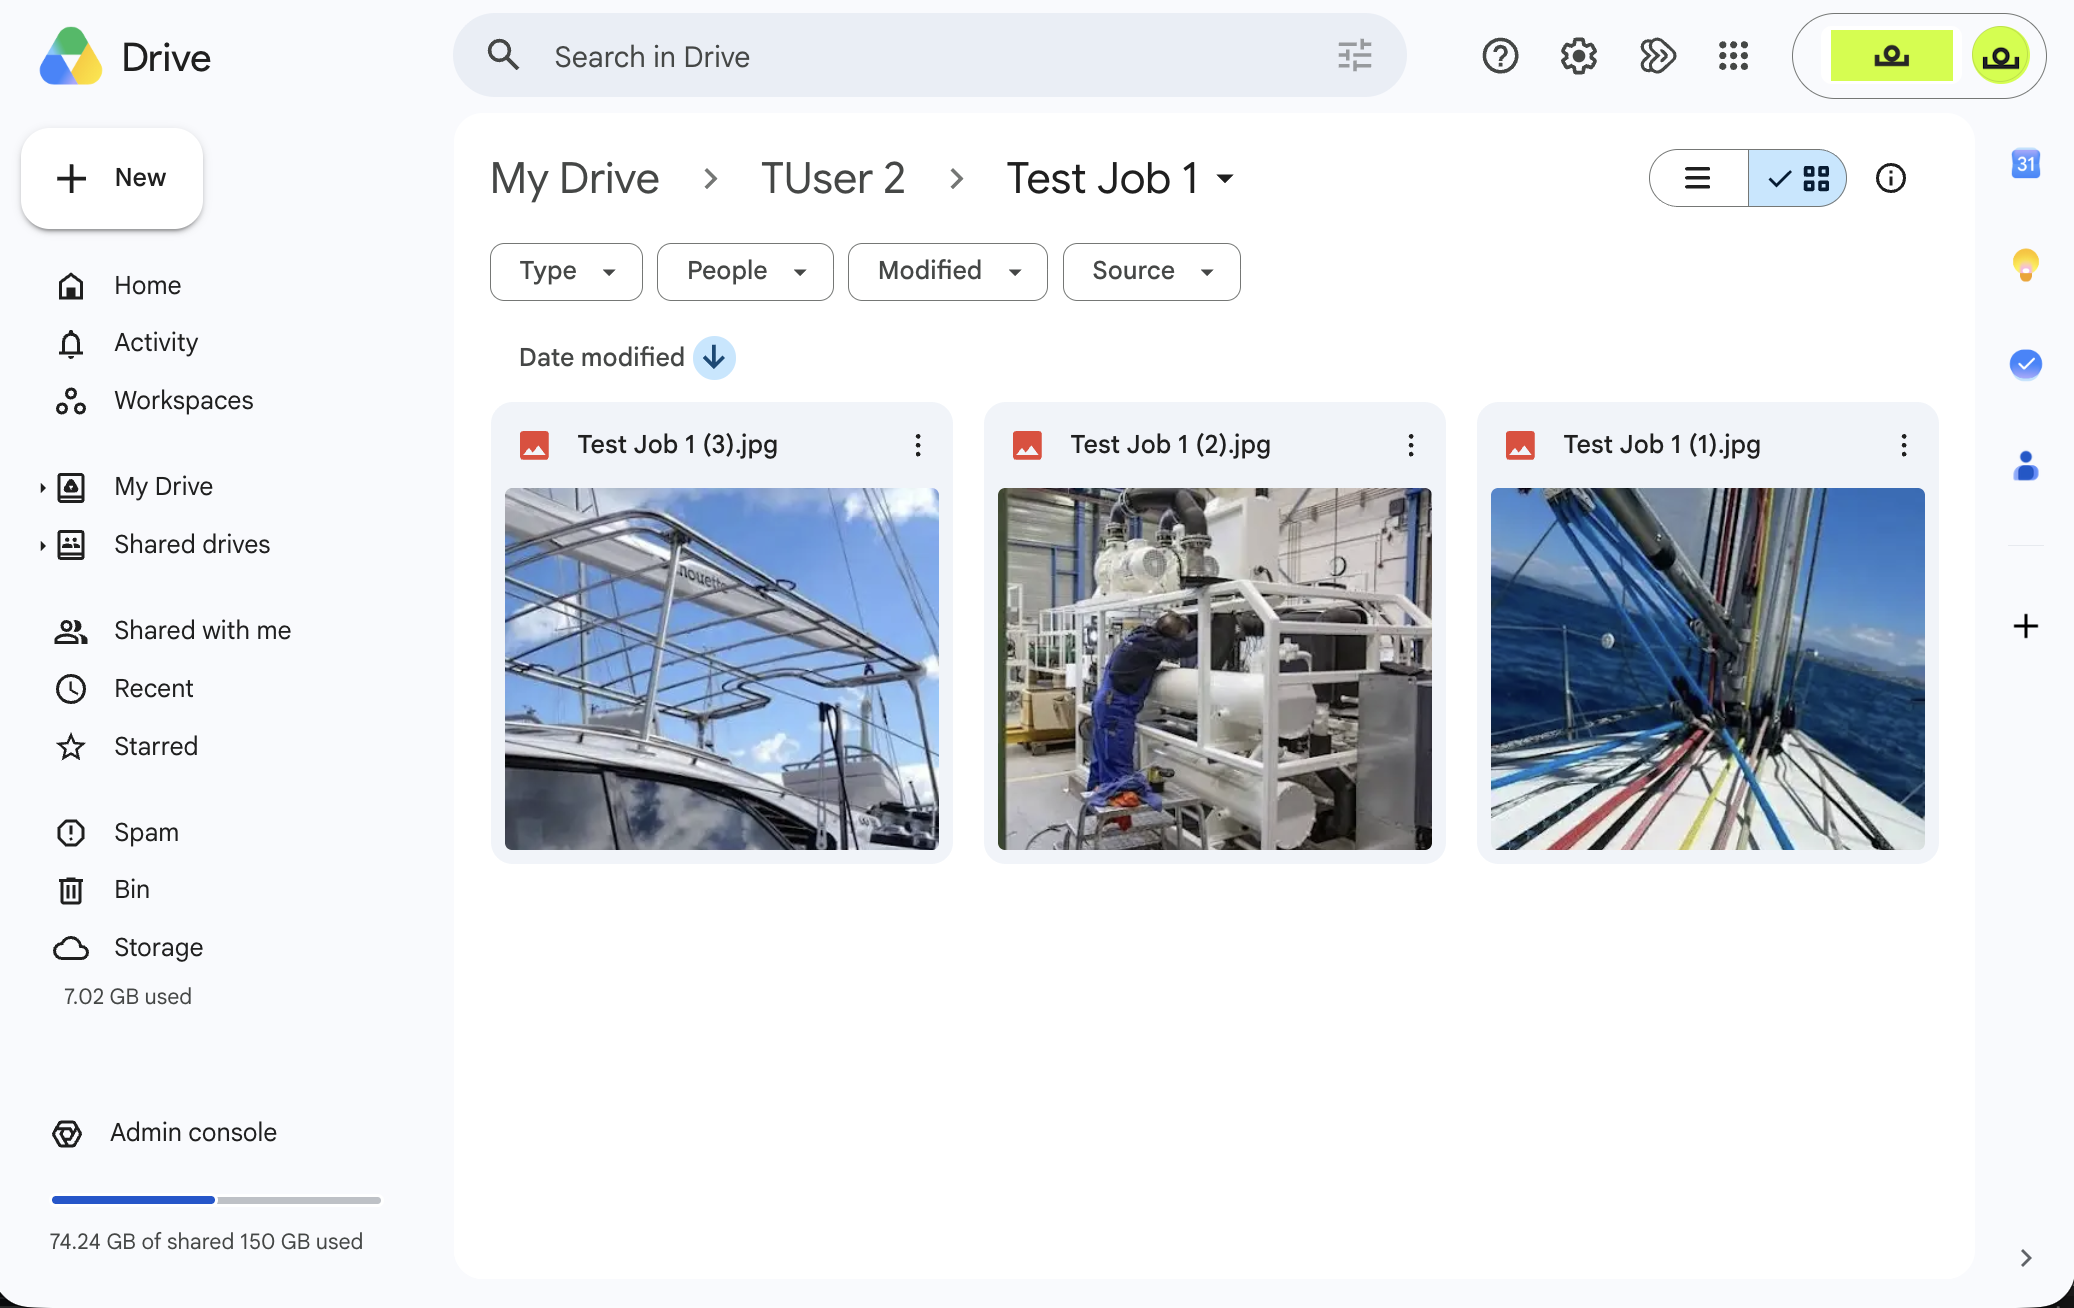Image resolution: width=2074 pixels, height=1308 pixels.
Task: Navigate to My Drive breadcrumb
Action: pos(574,179)
